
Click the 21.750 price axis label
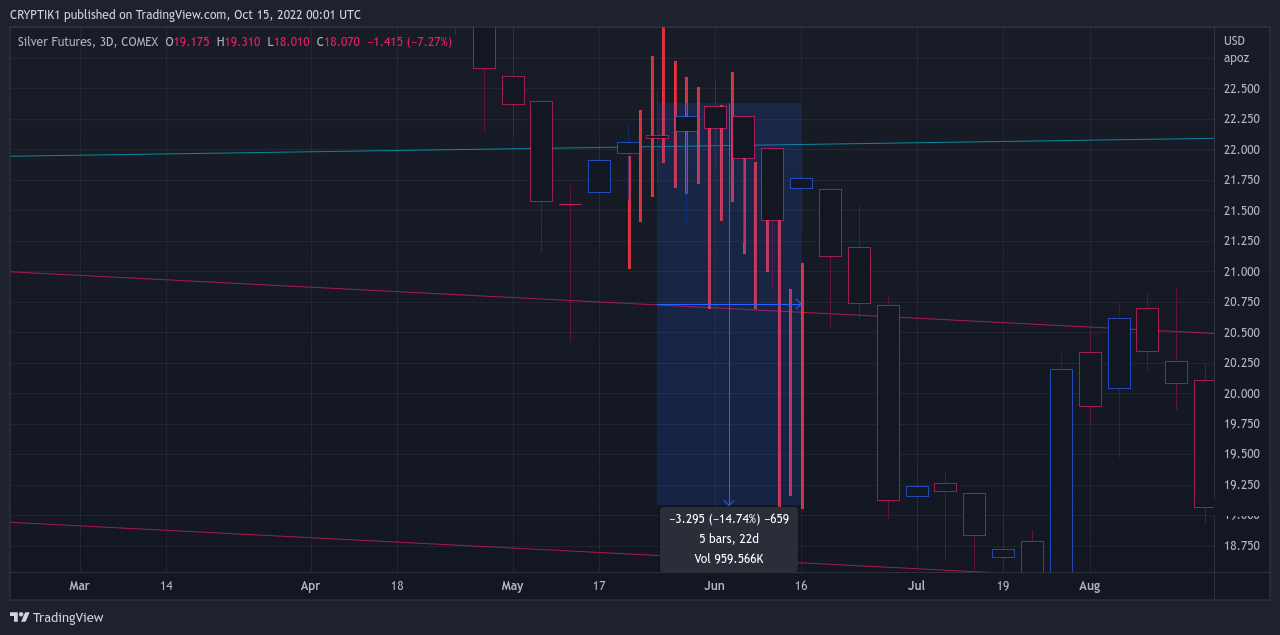[x=1241, y=180]
